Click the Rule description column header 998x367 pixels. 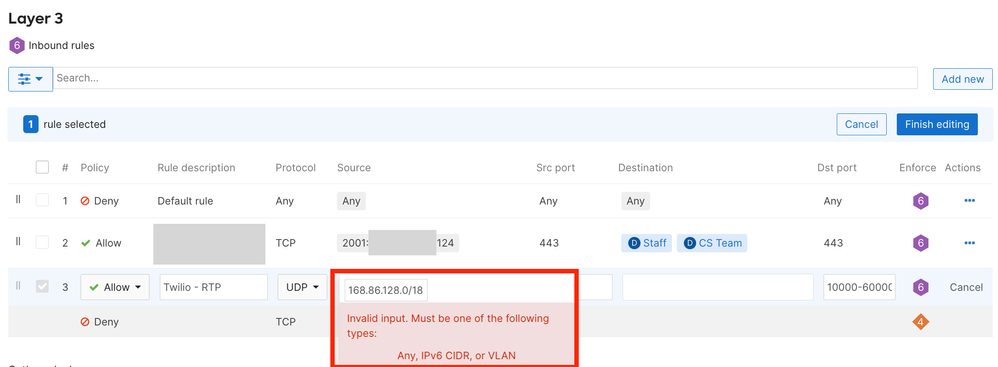pyautogui.click(x=196, y=167)
